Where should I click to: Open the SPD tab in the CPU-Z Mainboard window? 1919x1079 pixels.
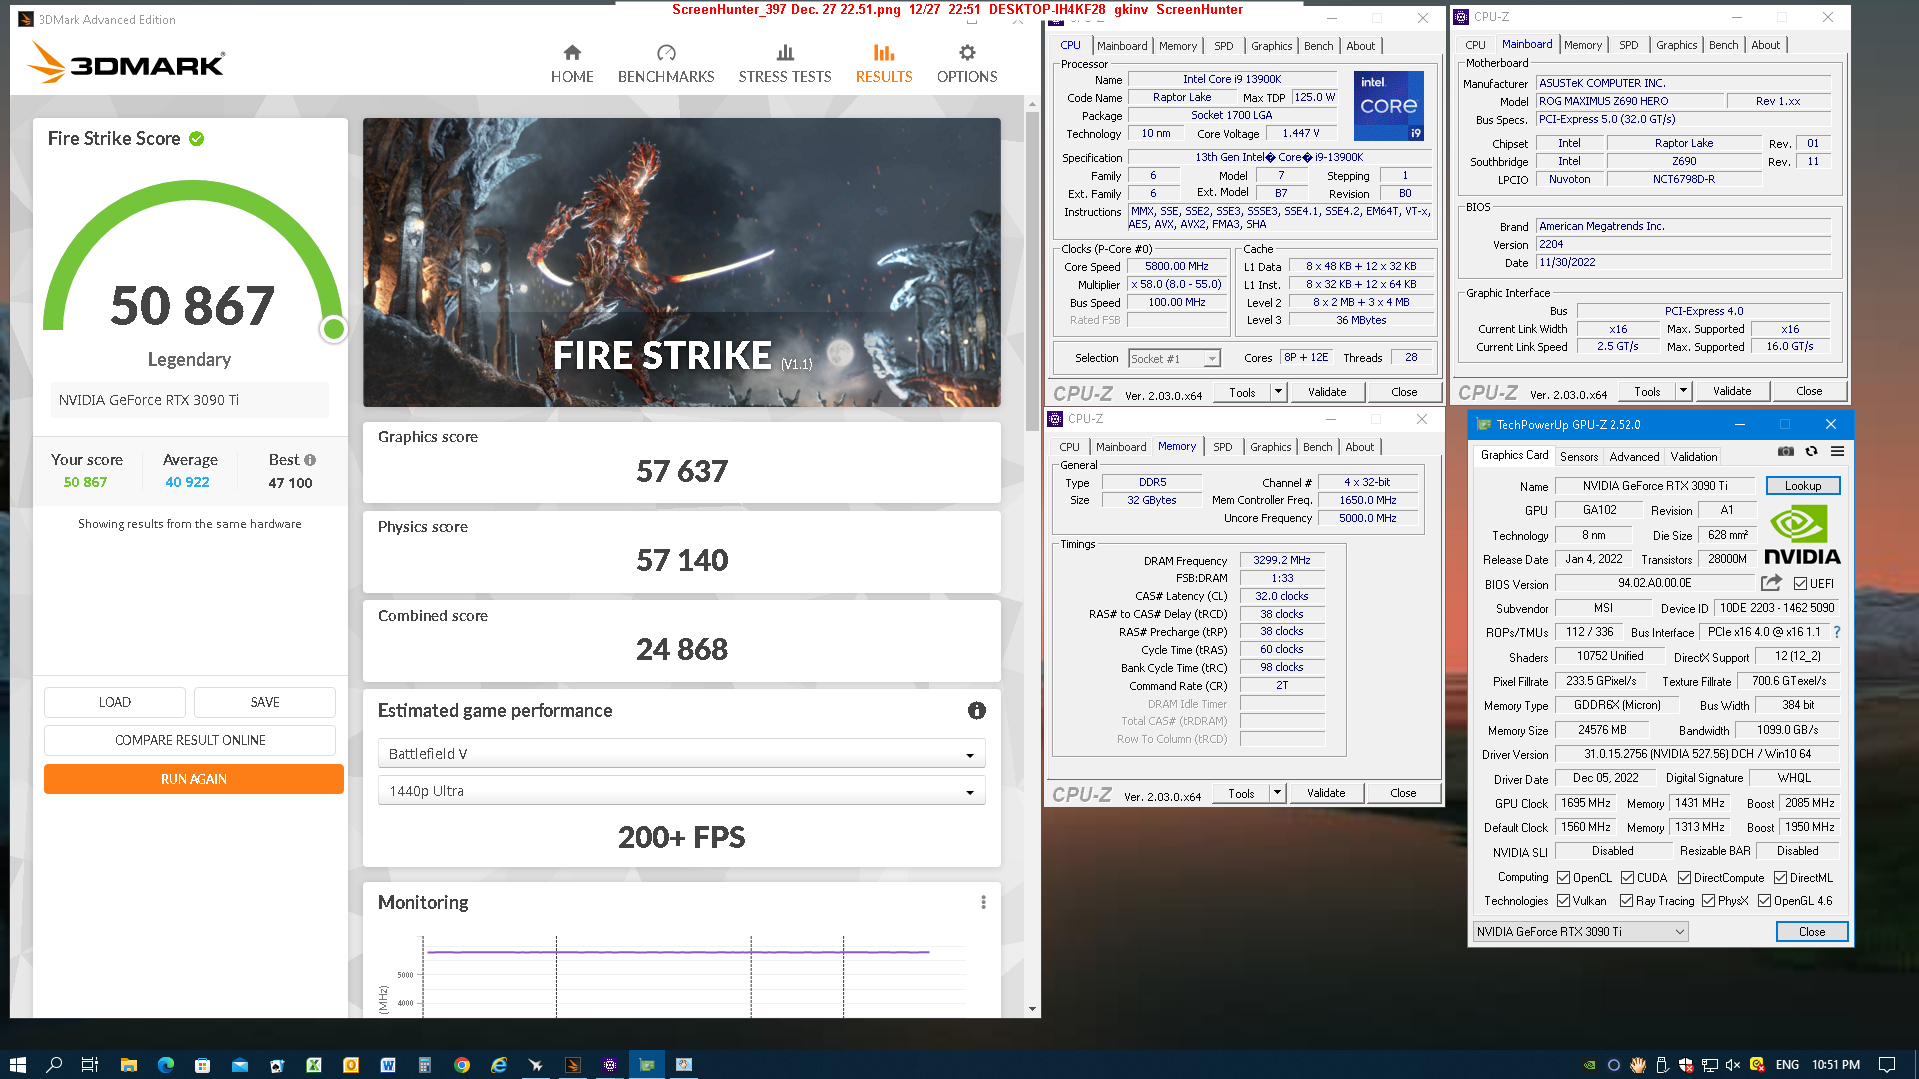coord(1628,45)
